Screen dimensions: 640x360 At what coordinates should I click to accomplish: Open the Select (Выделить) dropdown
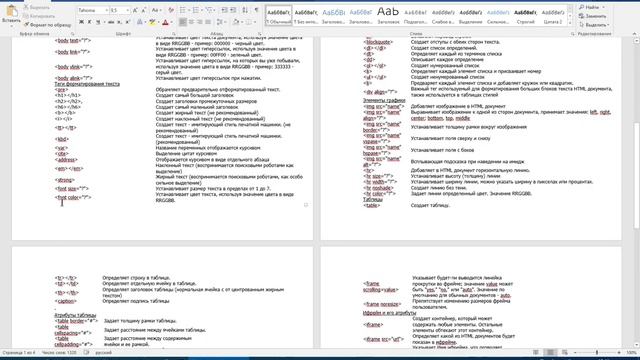(594, 25)
